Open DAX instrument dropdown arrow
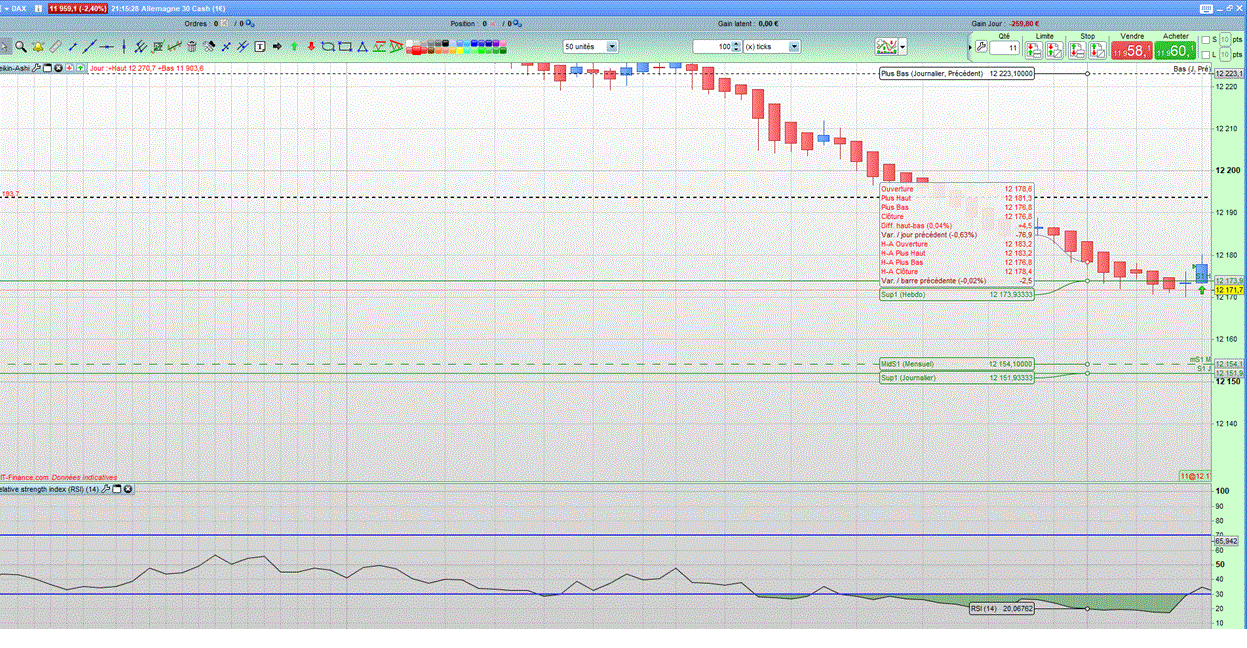The width and height of the screenshot is (1247, 648). [6, 8]
